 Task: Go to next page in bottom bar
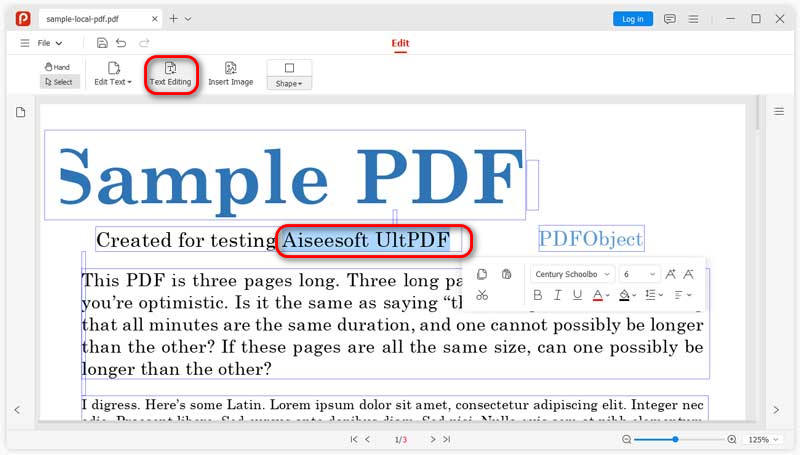pos(433,439)
